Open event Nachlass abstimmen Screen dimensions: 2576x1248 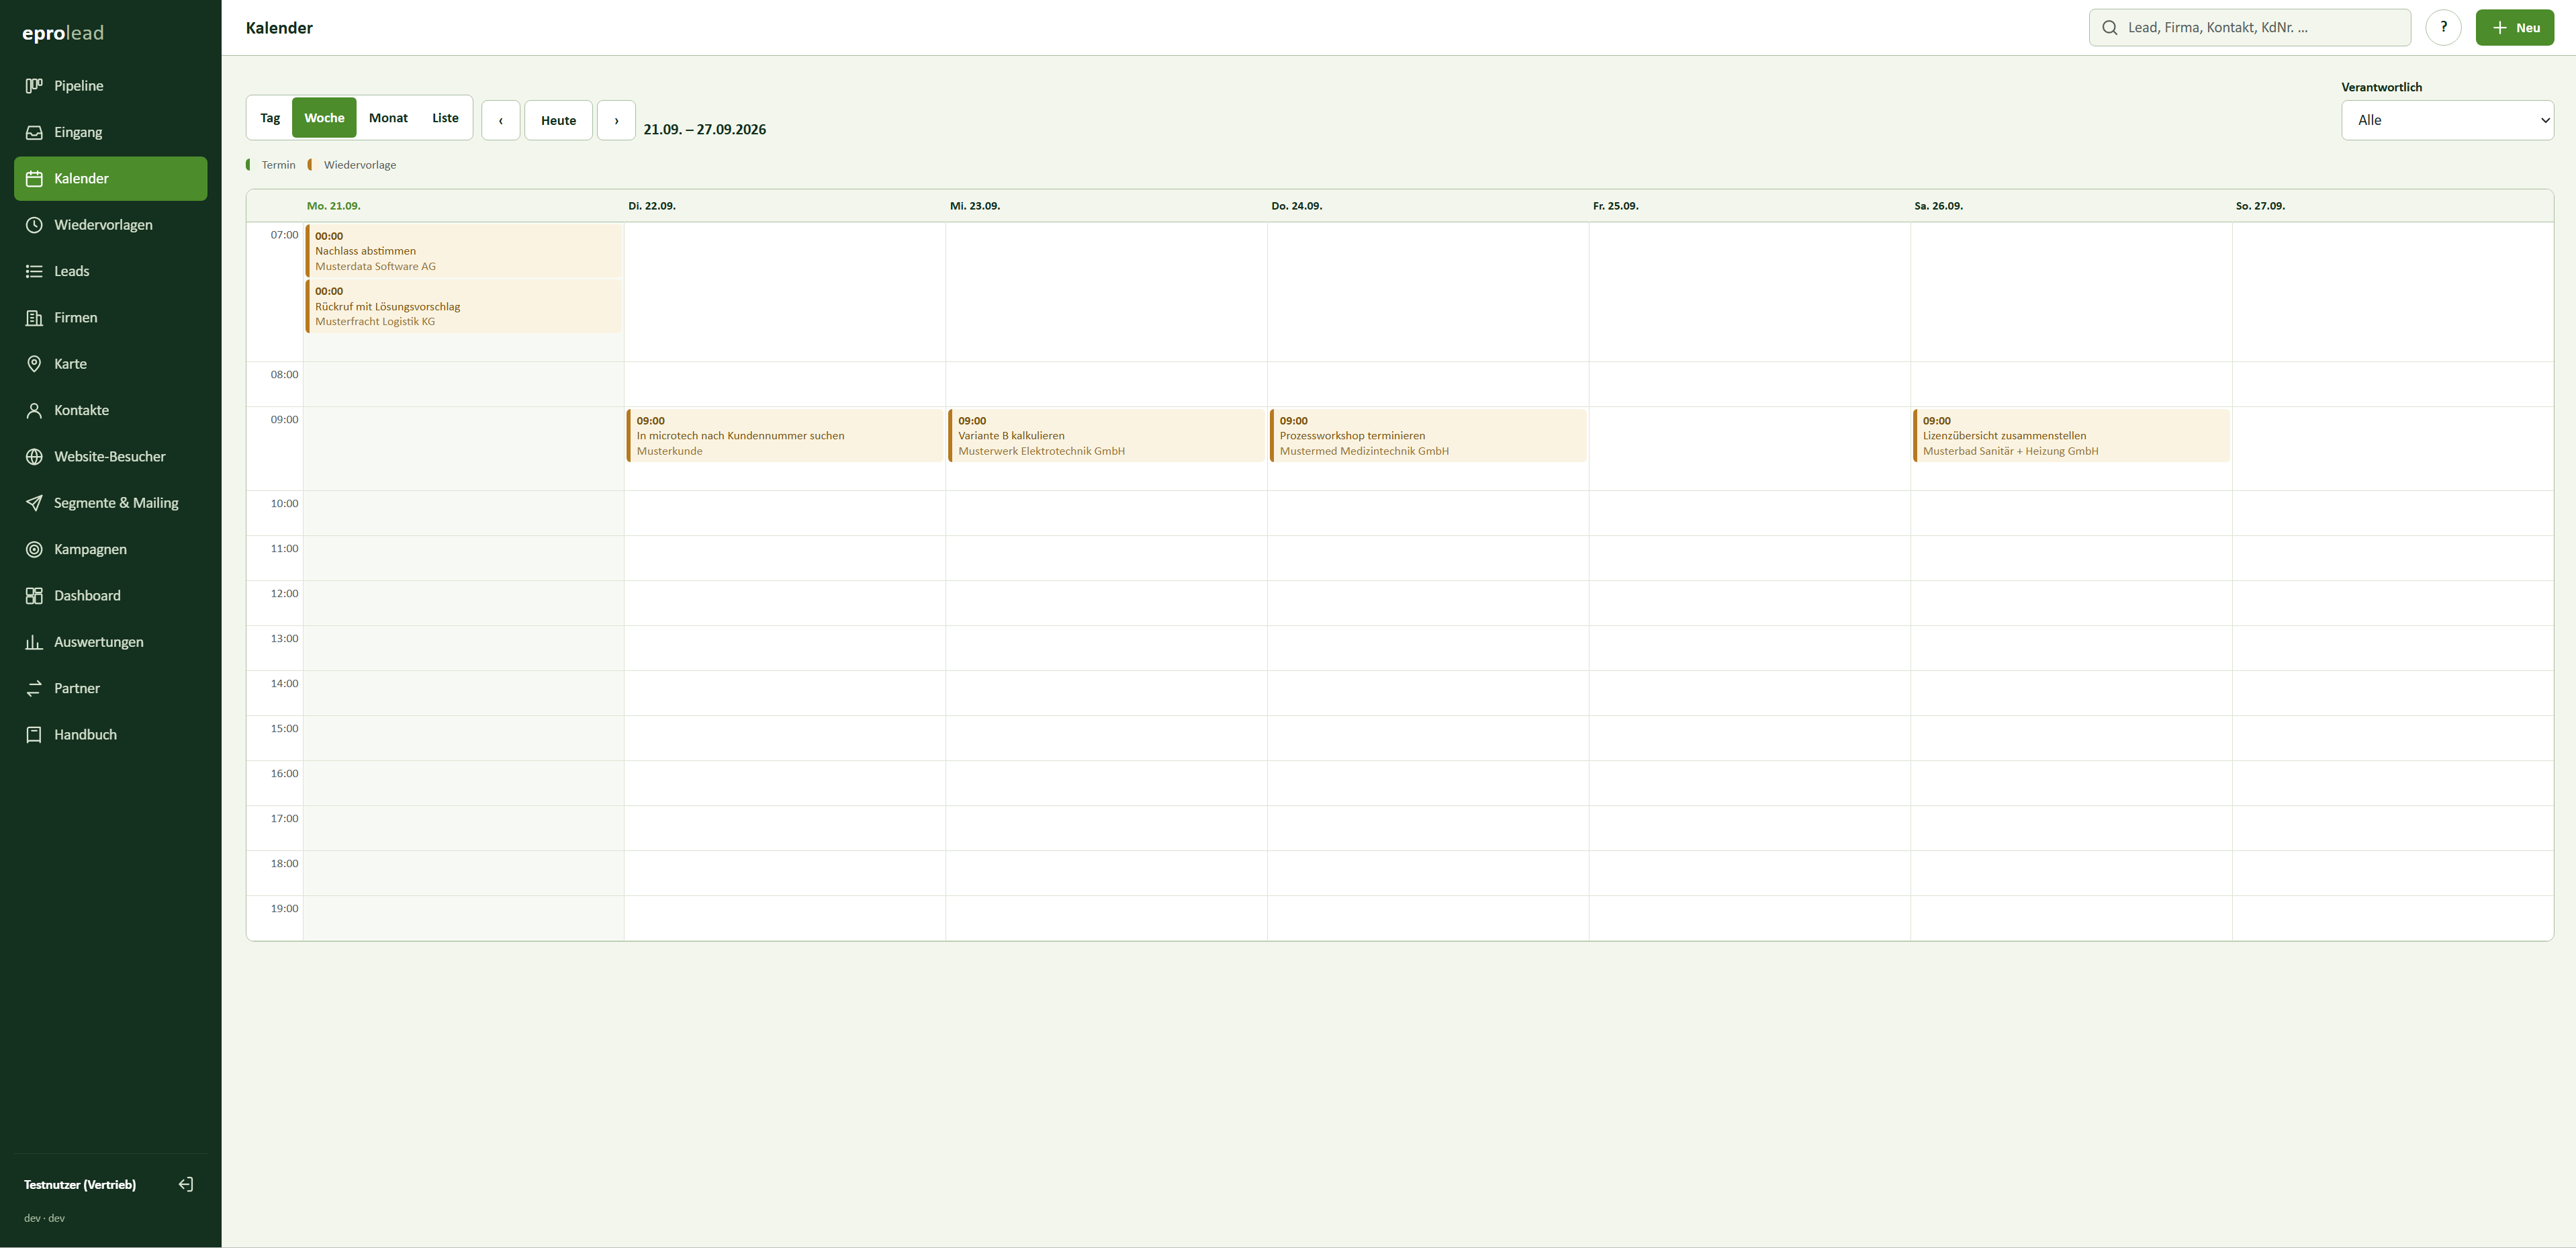tap(463, 251)
